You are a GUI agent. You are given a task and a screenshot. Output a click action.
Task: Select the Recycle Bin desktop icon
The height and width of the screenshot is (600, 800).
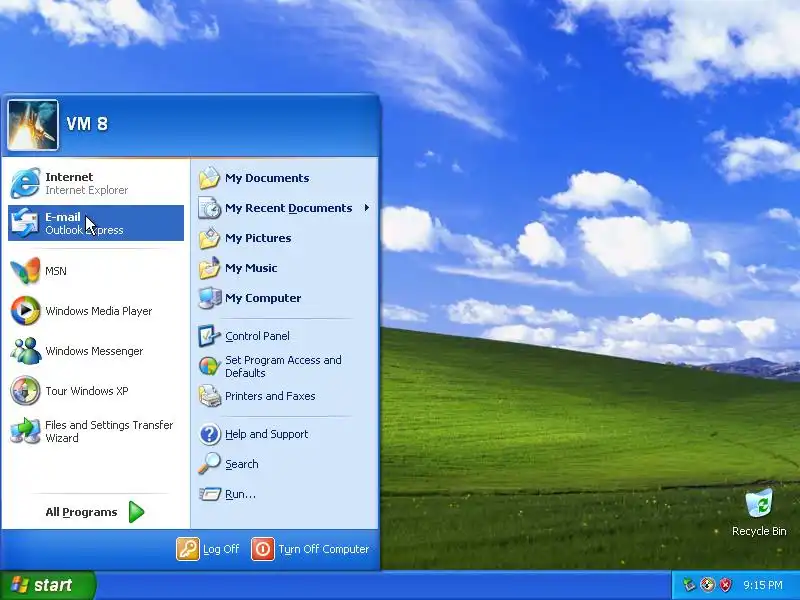[759, 504]
